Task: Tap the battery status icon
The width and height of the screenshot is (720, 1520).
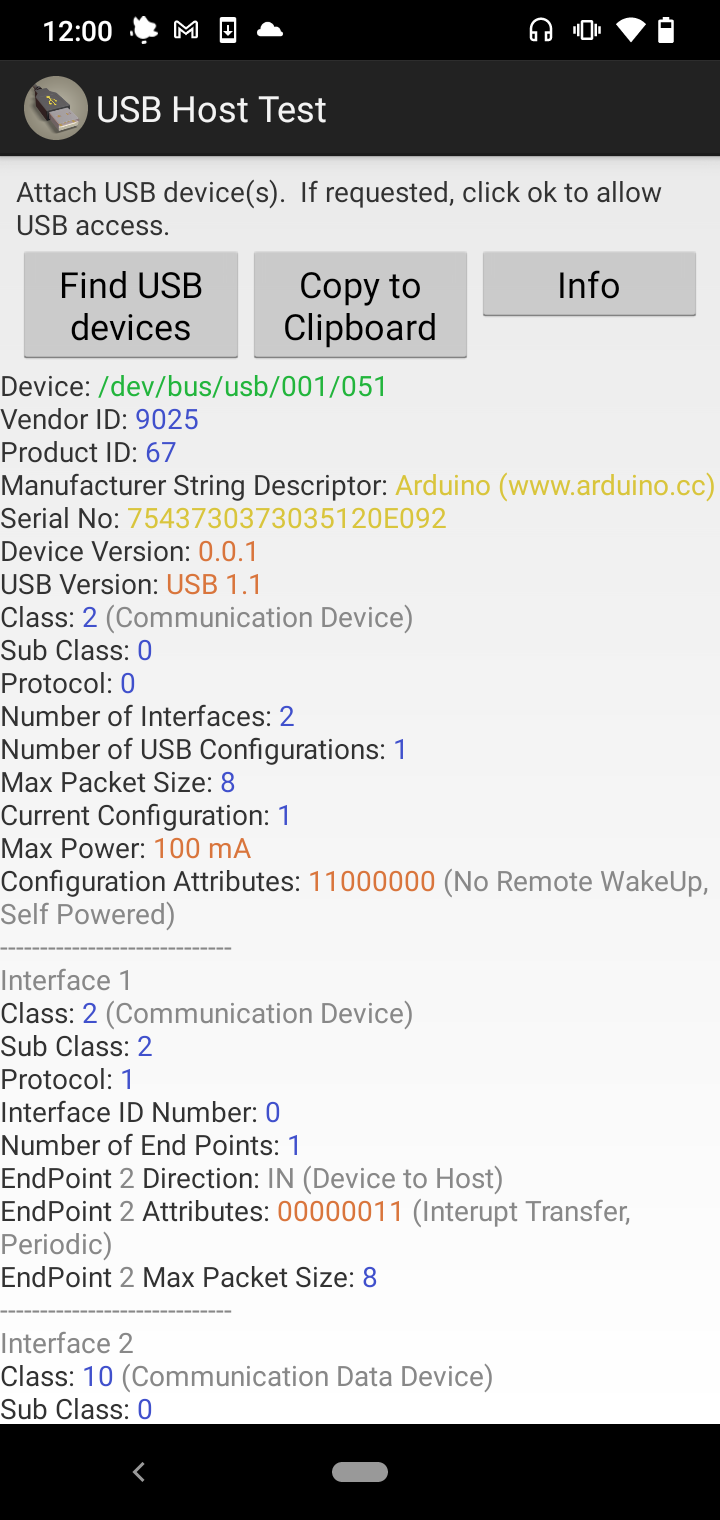Action: [666, 31]
